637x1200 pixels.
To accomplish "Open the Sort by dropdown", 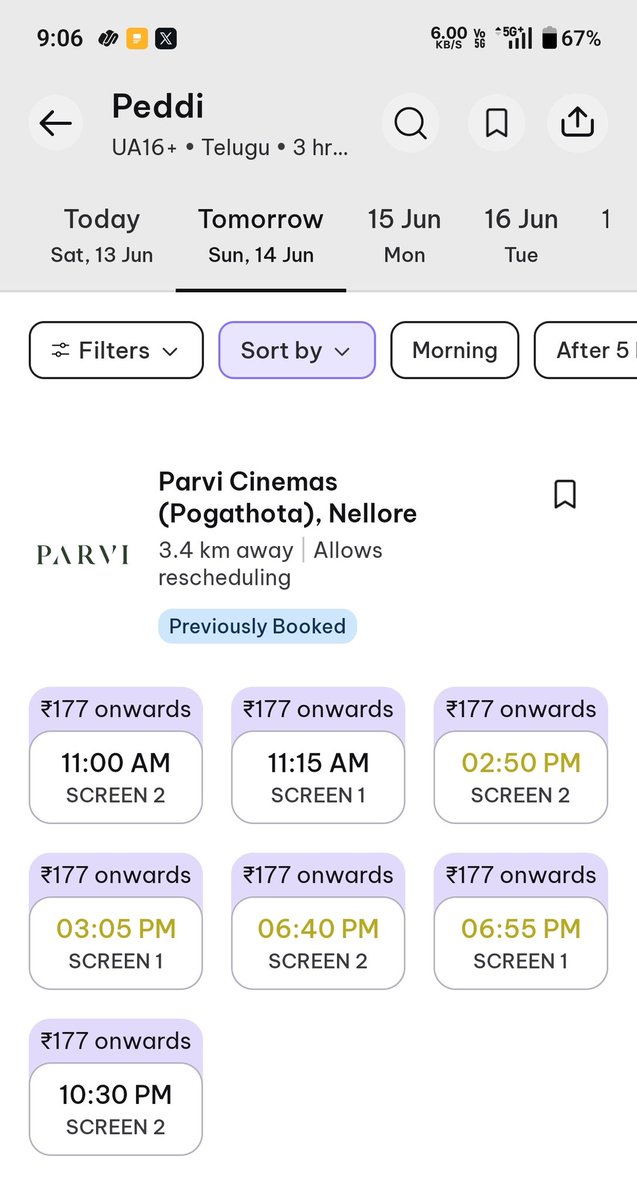I will tap(297, 350).
